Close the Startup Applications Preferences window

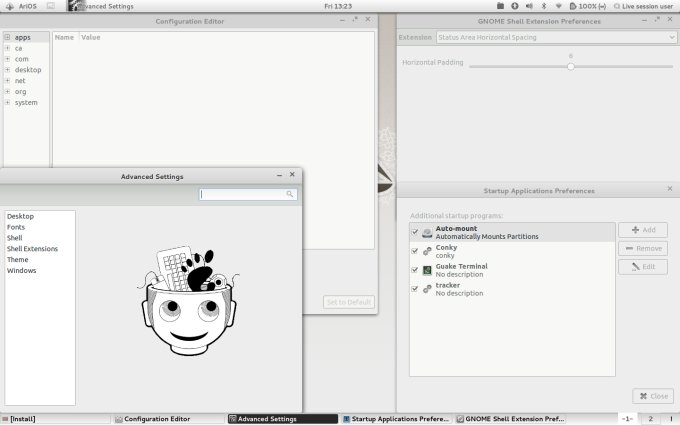point(670,189)
